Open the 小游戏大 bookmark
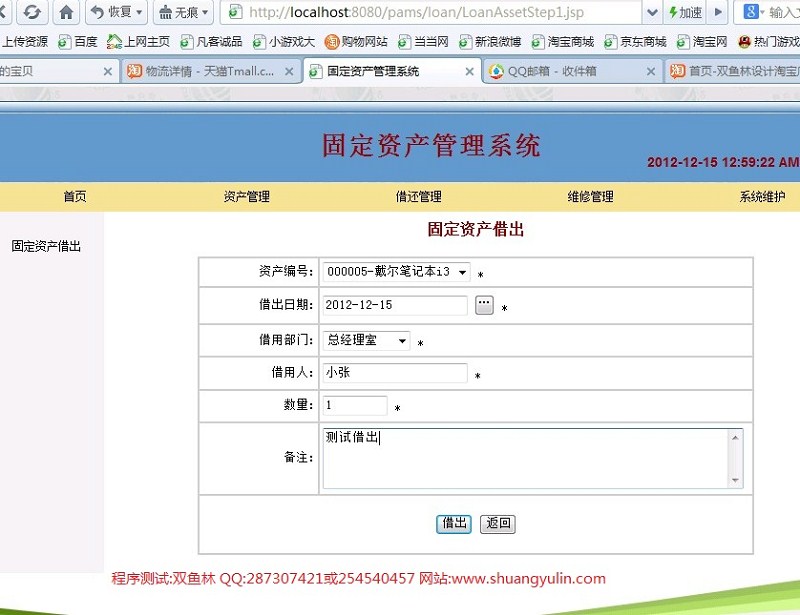Viewport: 800px width, 615px height. (284, 42)
